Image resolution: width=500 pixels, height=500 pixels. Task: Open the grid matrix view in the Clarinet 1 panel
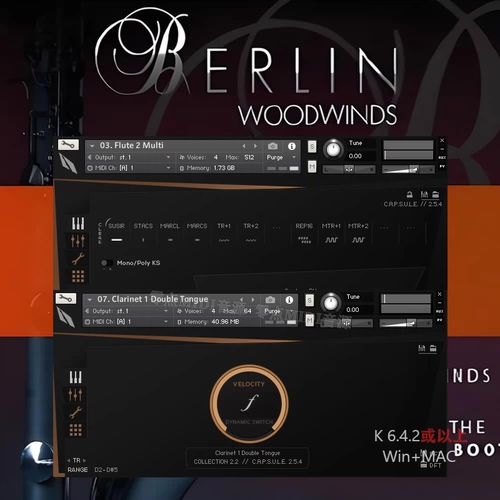click(x=76, y=430)
